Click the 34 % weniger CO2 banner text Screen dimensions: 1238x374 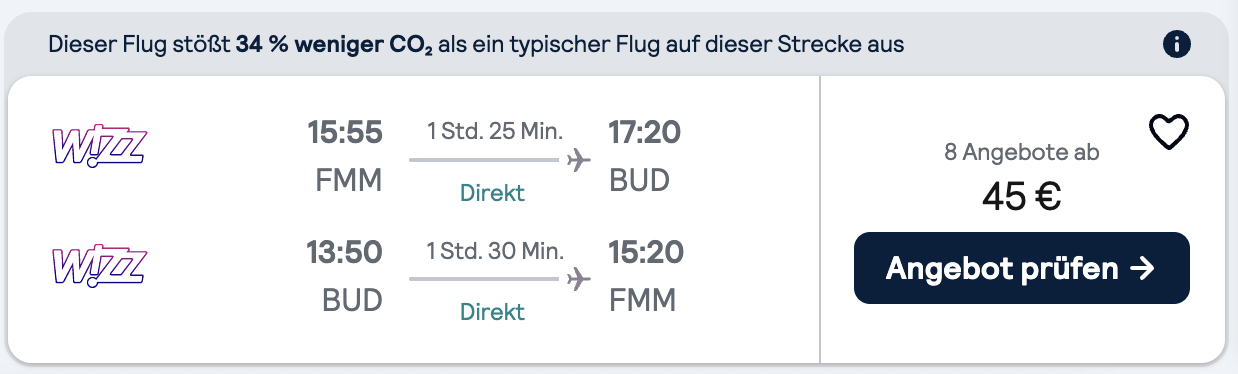[334, 46]
